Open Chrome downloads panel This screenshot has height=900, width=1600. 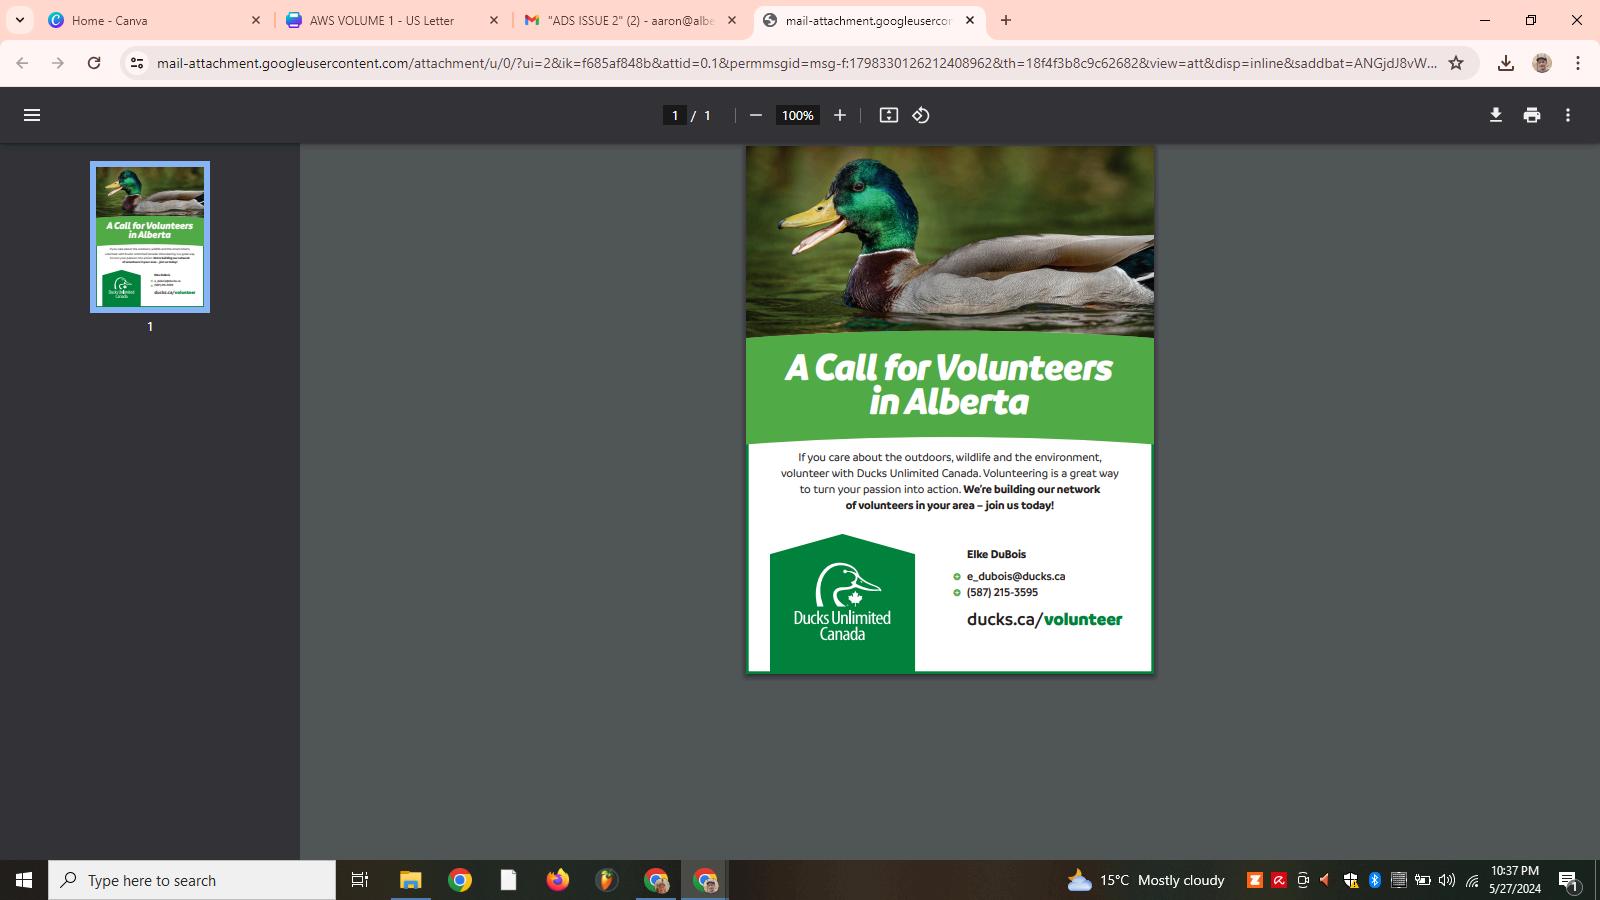coord(1506,63)
